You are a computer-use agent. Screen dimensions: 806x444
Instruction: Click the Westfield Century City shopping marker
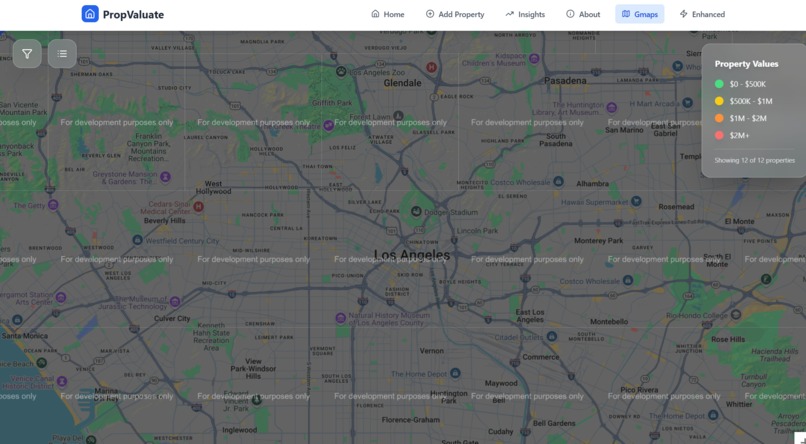click(137, 240)
